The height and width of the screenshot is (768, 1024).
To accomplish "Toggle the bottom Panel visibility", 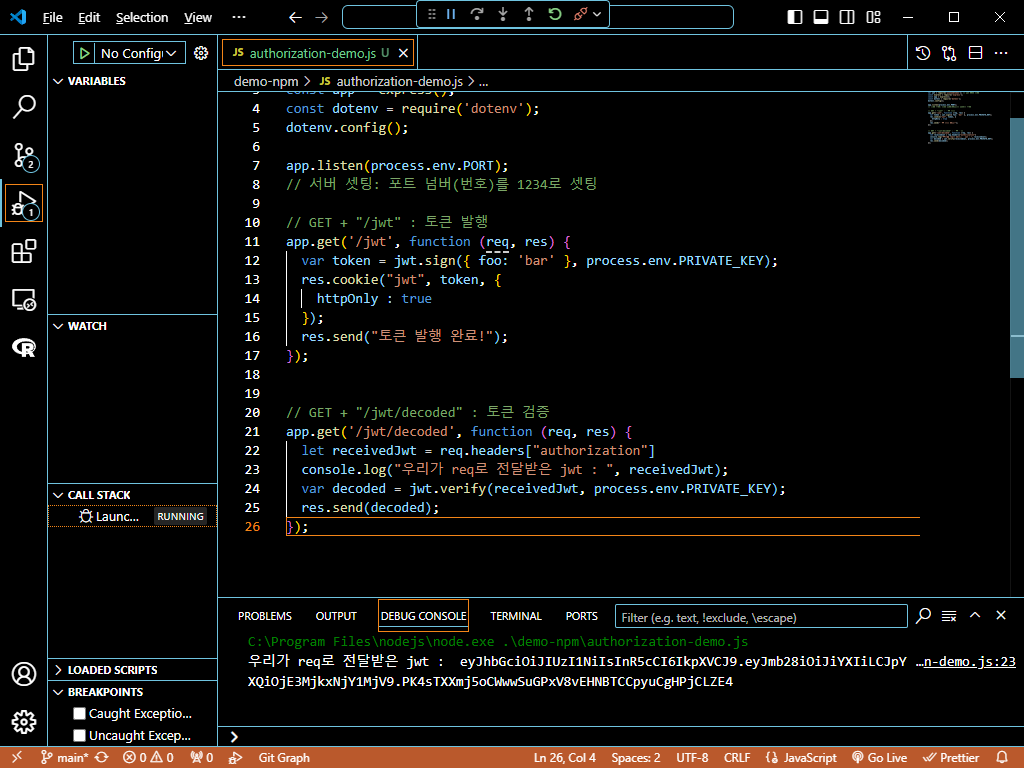I will (821, 18).
